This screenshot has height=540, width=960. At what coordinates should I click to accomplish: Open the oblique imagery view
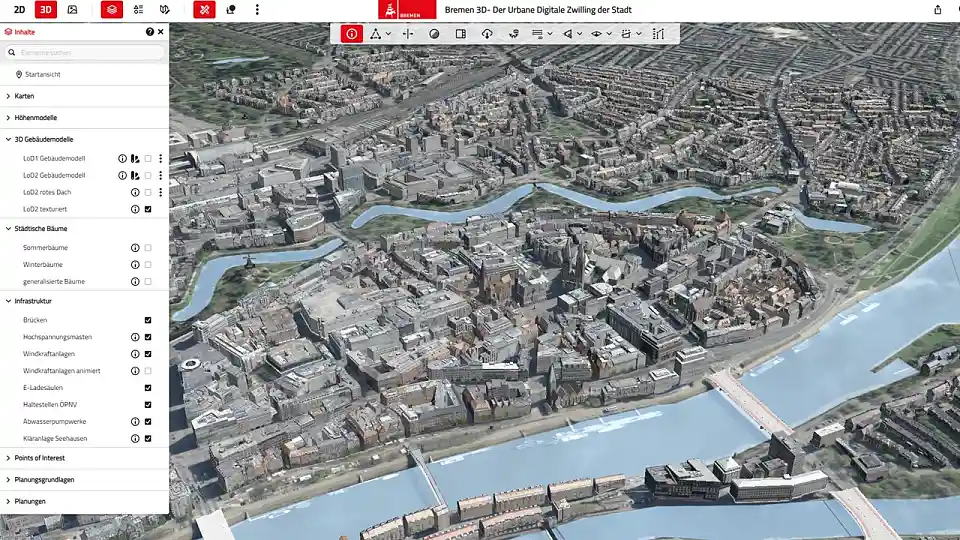[x=72, y=10]
